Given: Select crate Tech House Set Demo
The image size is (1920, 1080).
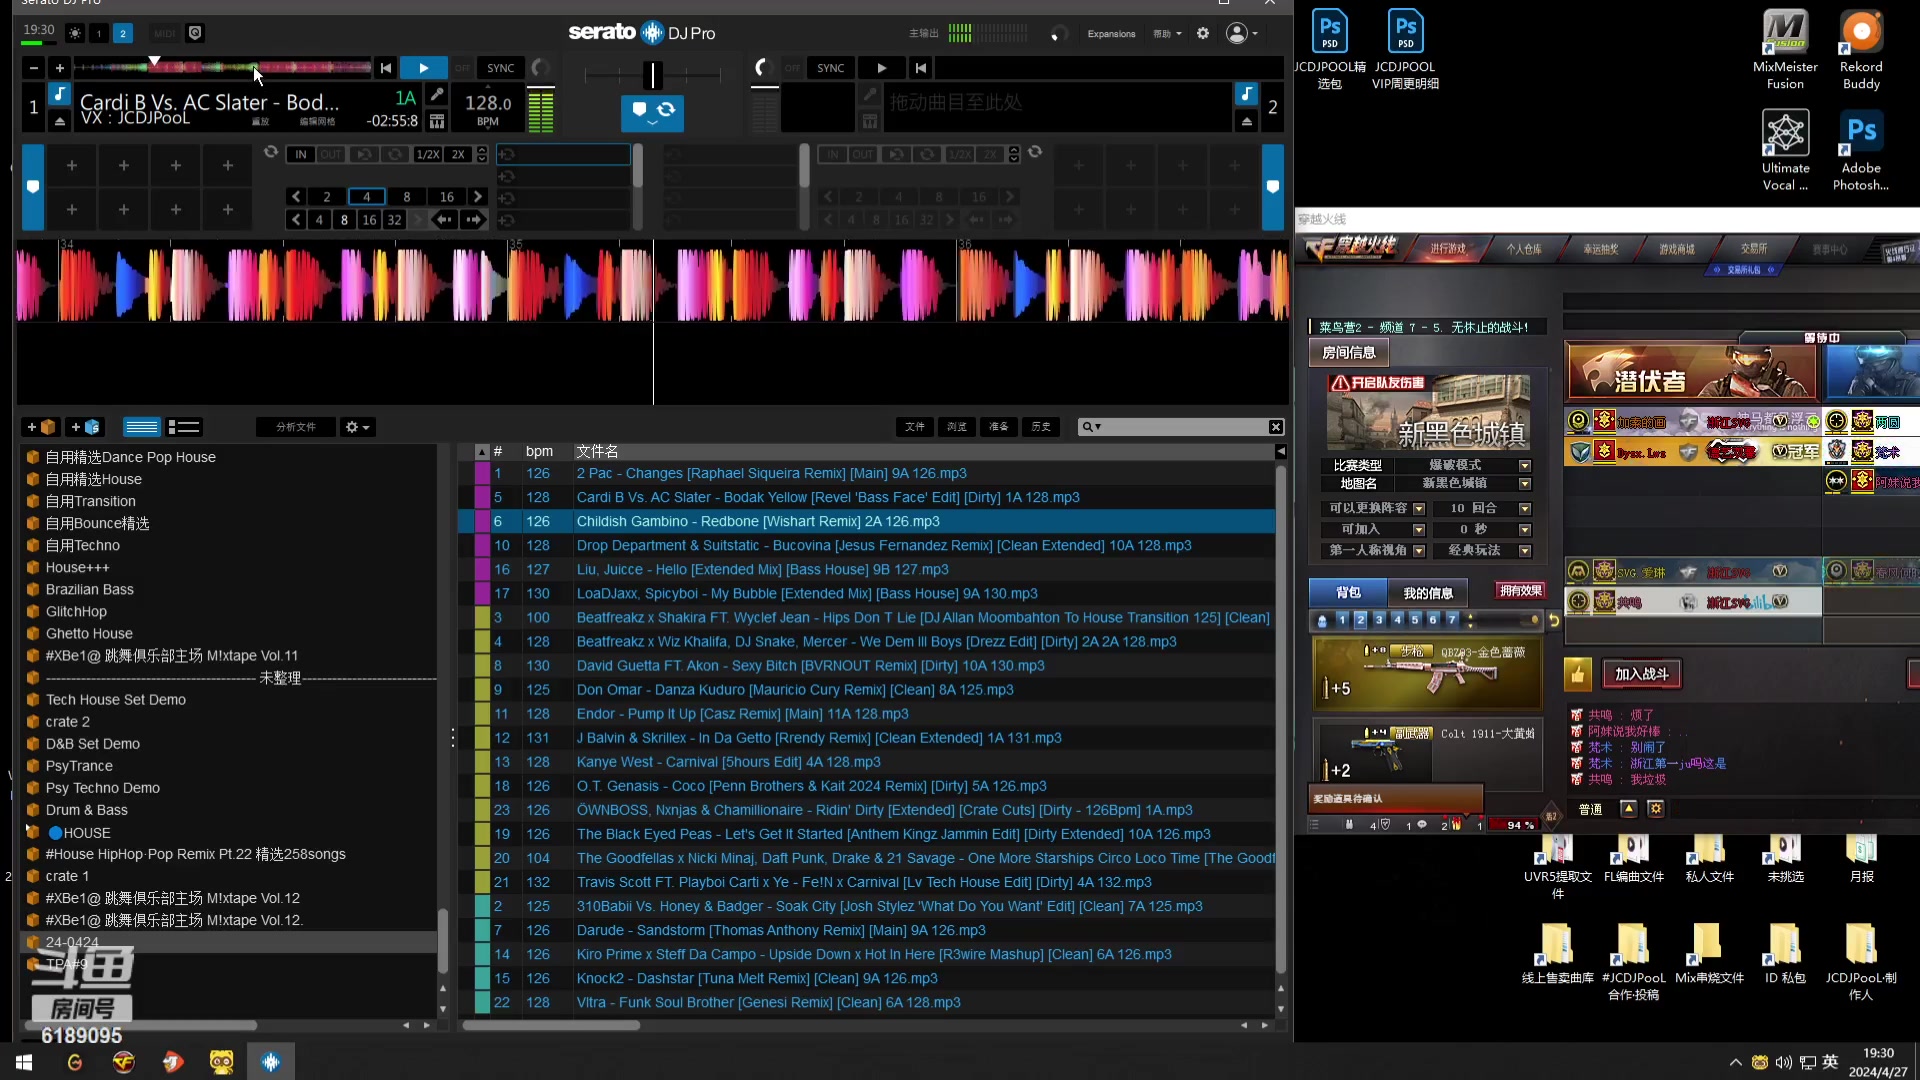Looking at the screenshot, I should click(116, 700).
